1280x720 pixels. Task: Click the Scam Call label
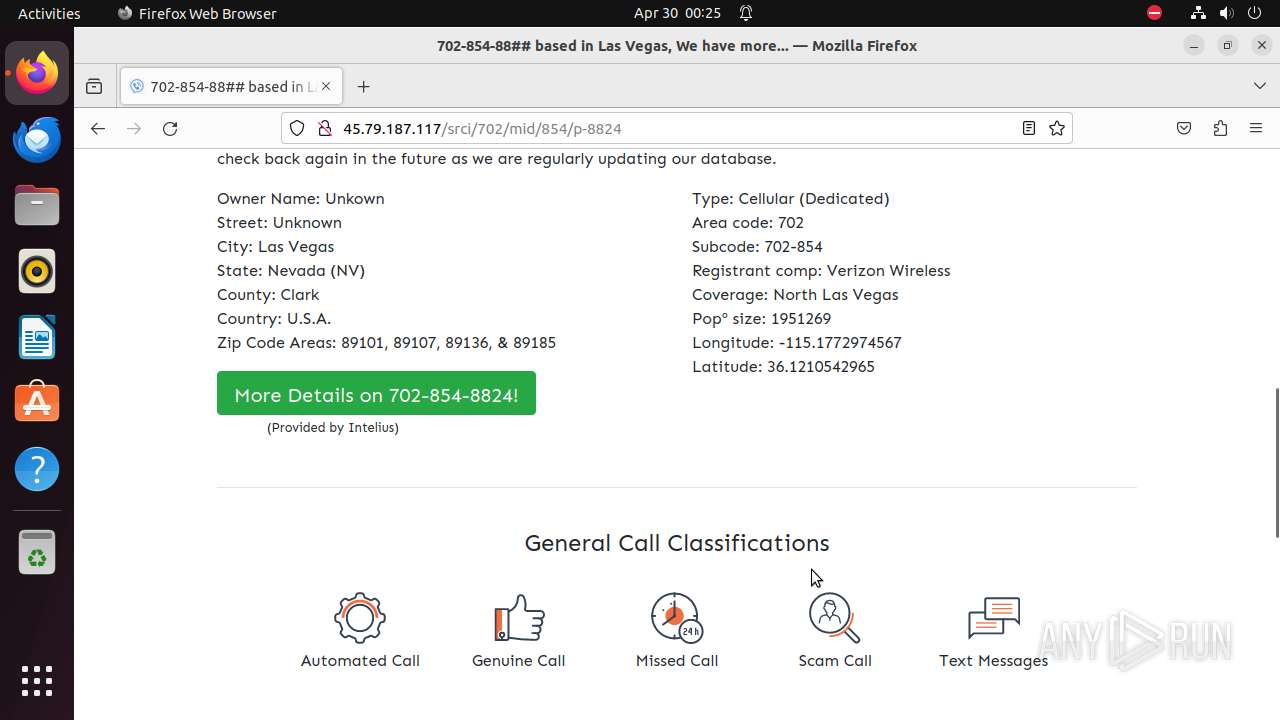[835, 661]
